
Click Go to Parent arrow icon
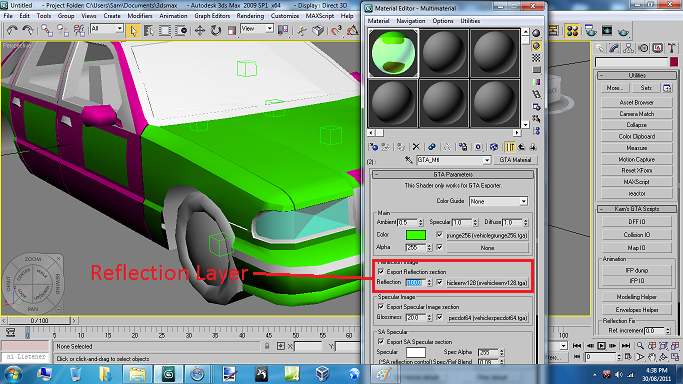pyautogui.click(x=521, y=147)
